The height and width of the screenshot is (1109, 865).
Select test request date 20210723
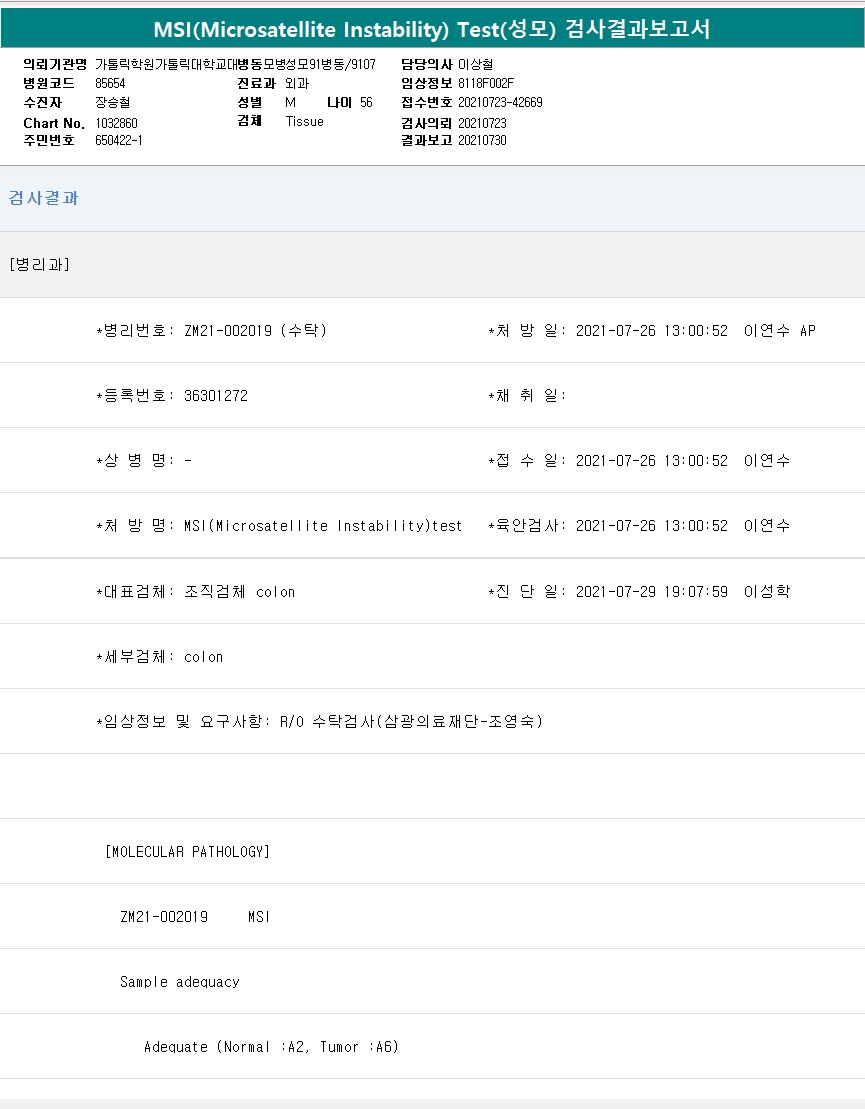pos(482,123)
